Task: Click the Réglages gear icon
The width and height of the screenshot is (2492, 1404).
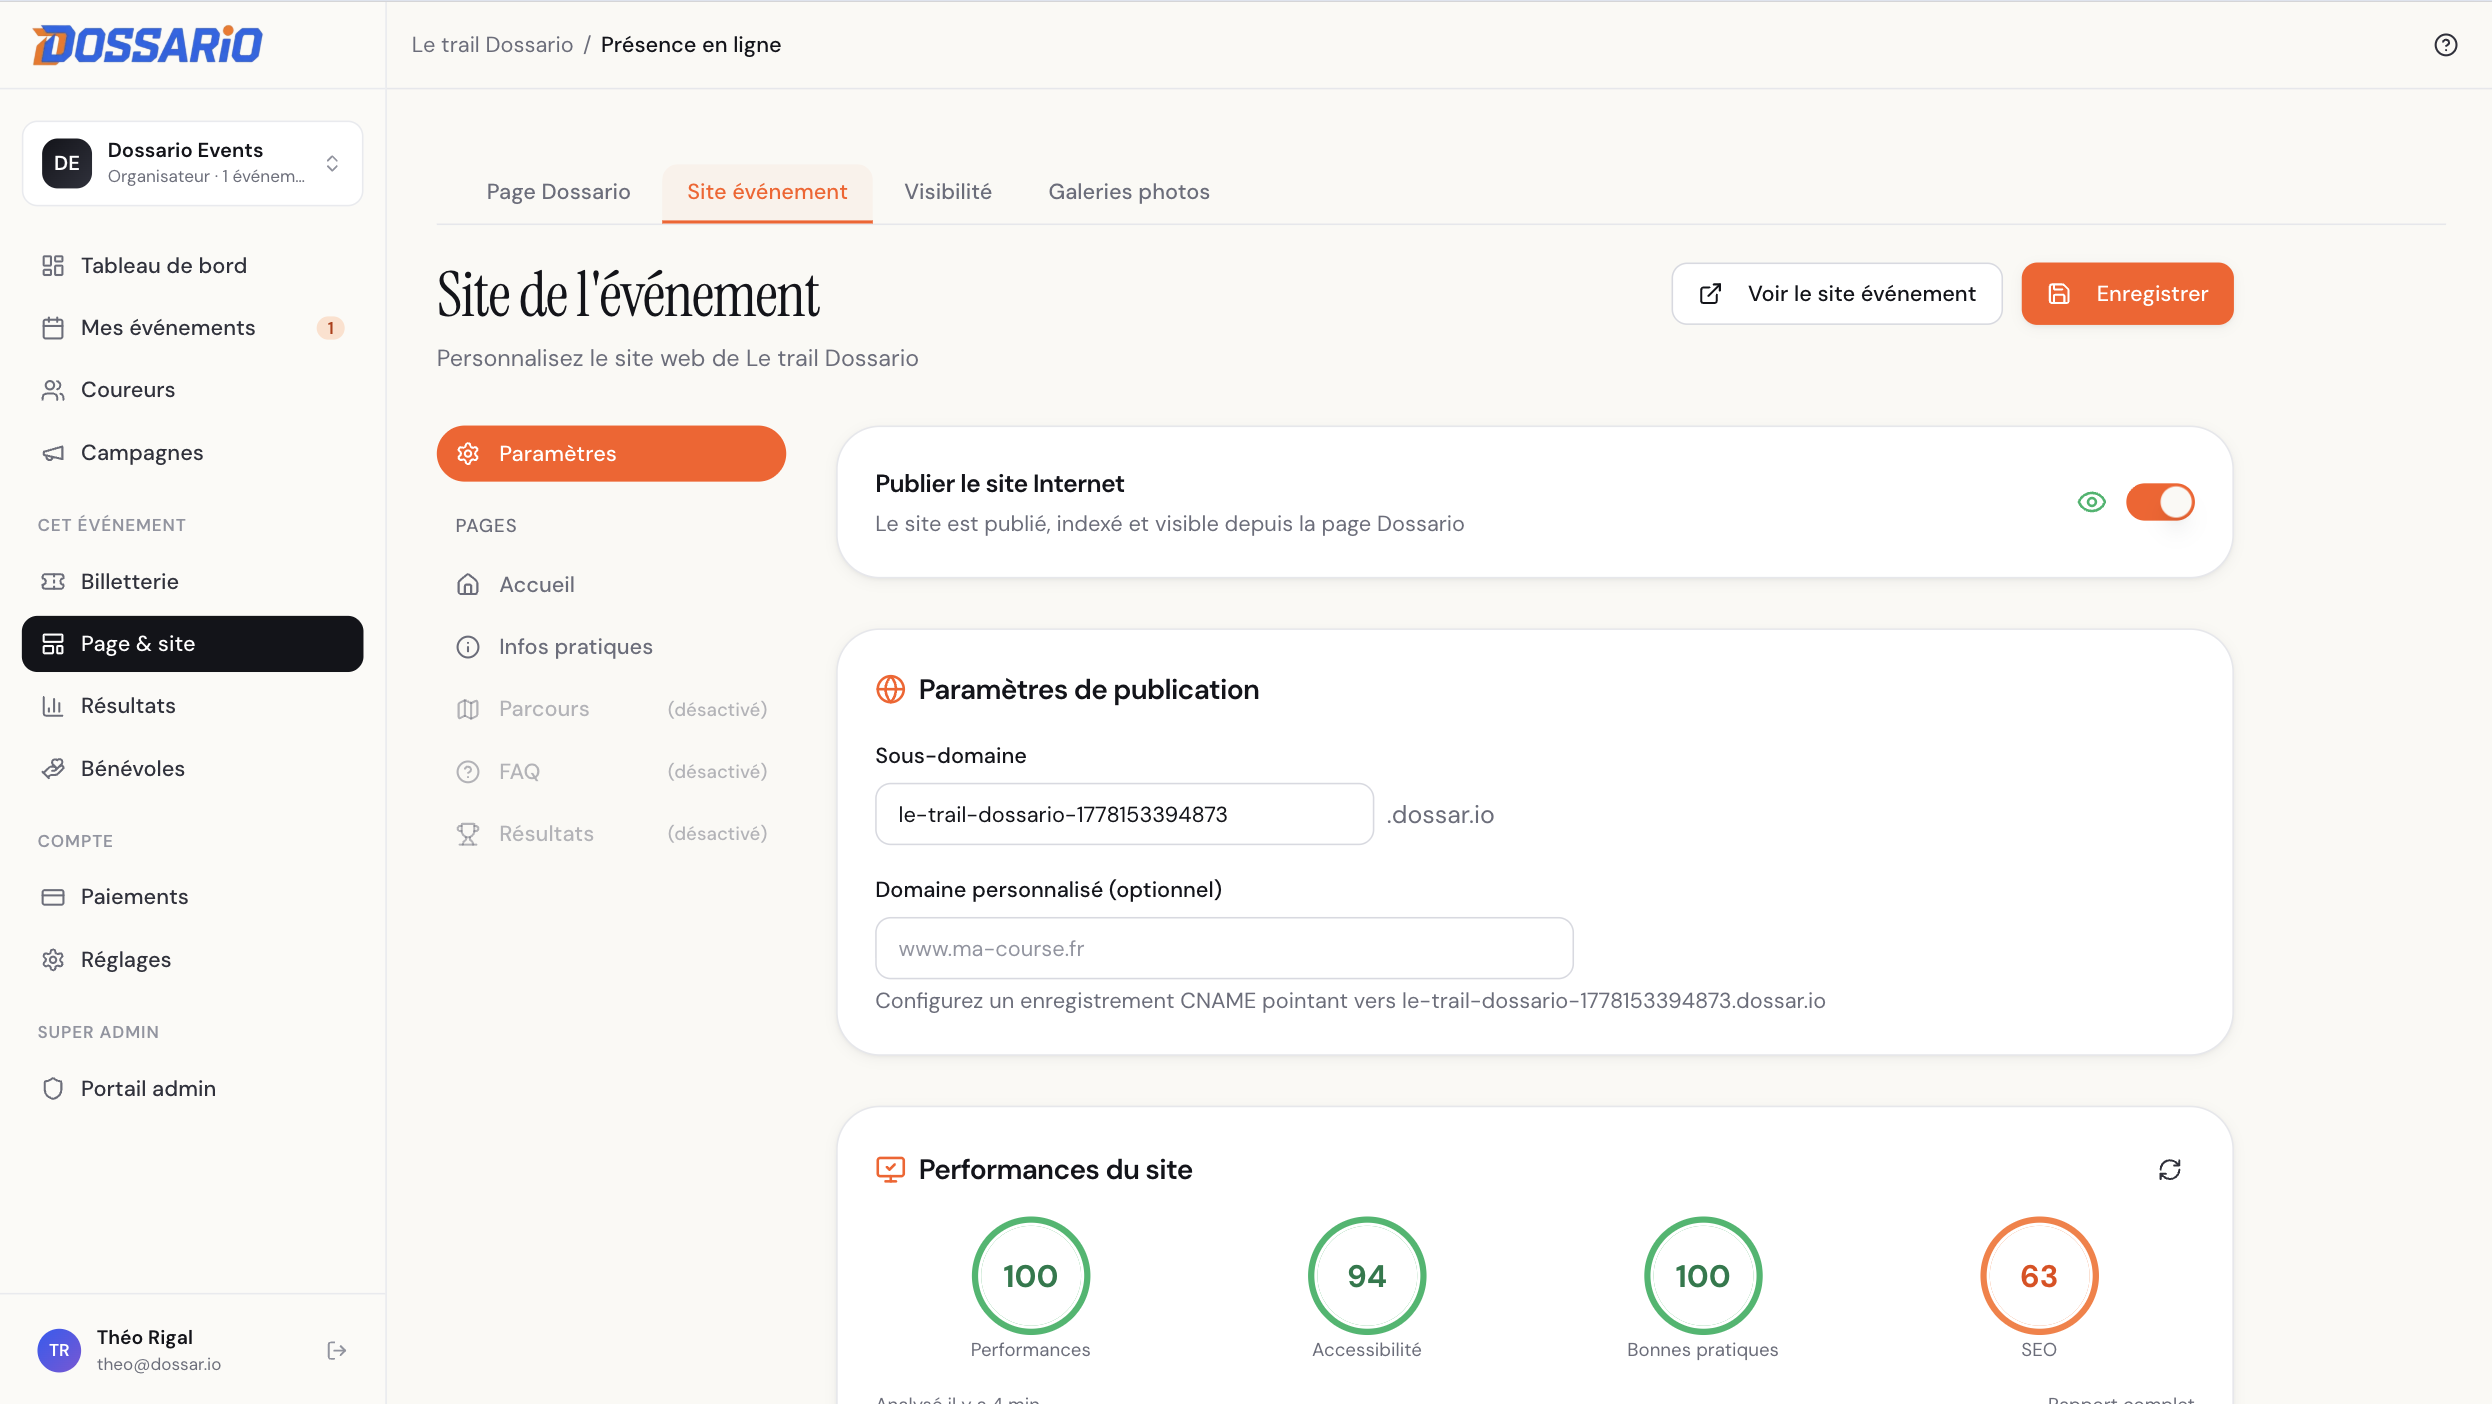Action: click(53, 960)
